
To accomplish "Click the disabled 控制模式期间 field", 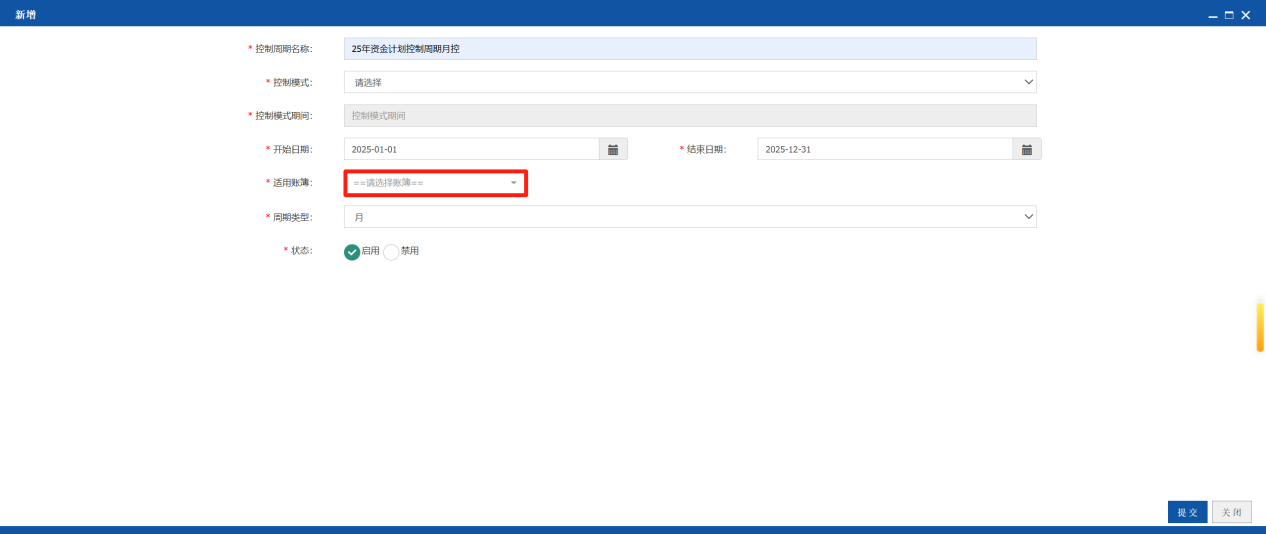I will pos(690,116).
